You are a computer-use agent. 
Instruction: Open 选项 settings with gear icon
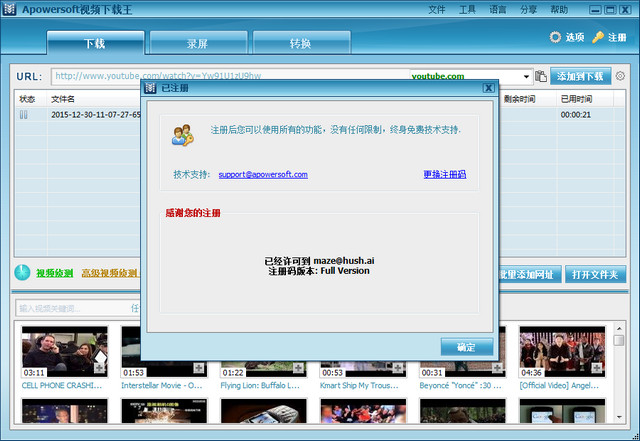click(567, 37)
